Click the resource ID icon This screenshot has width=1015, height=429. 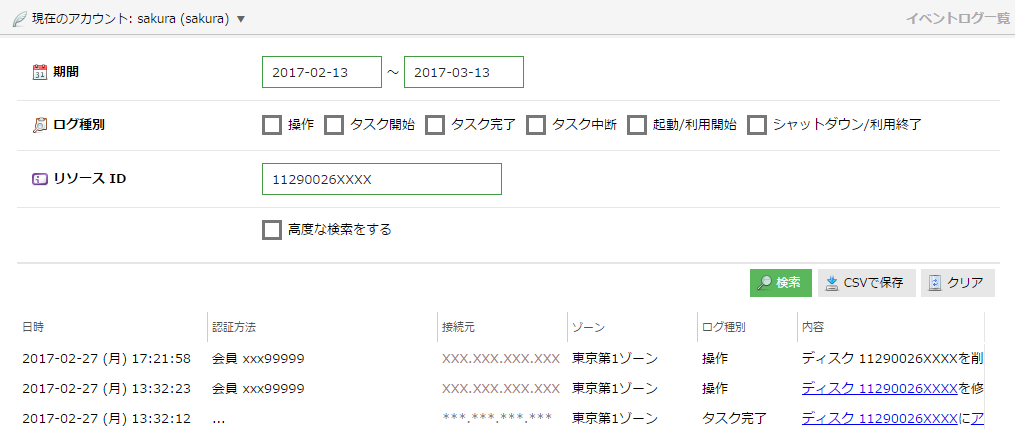[40, 179]
